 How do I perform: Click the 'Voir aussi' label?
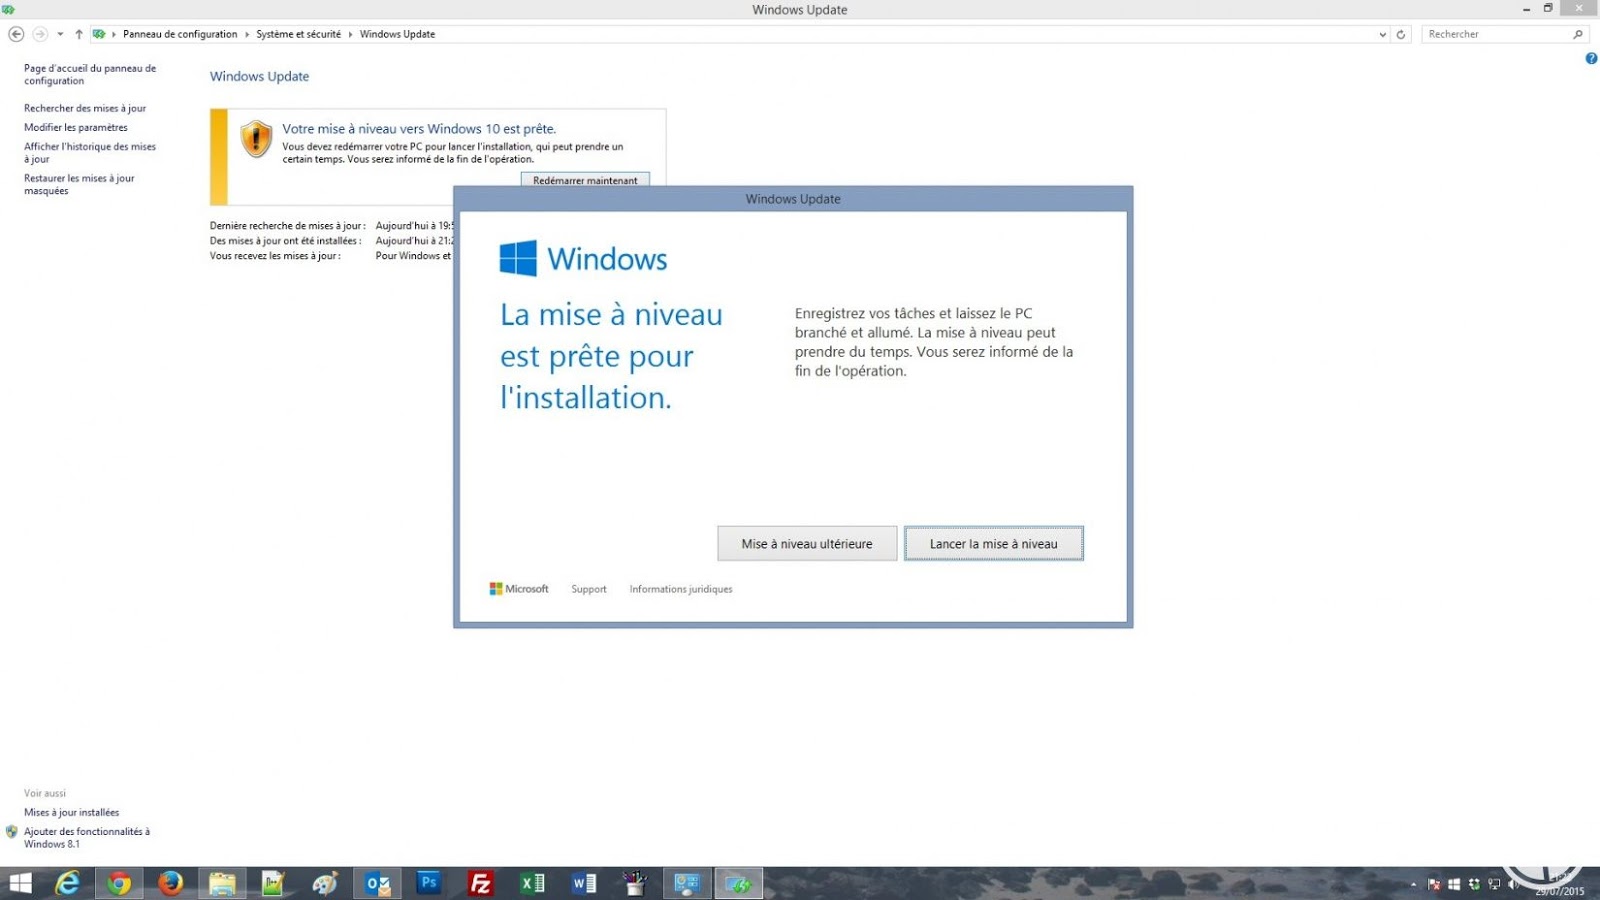45,793
